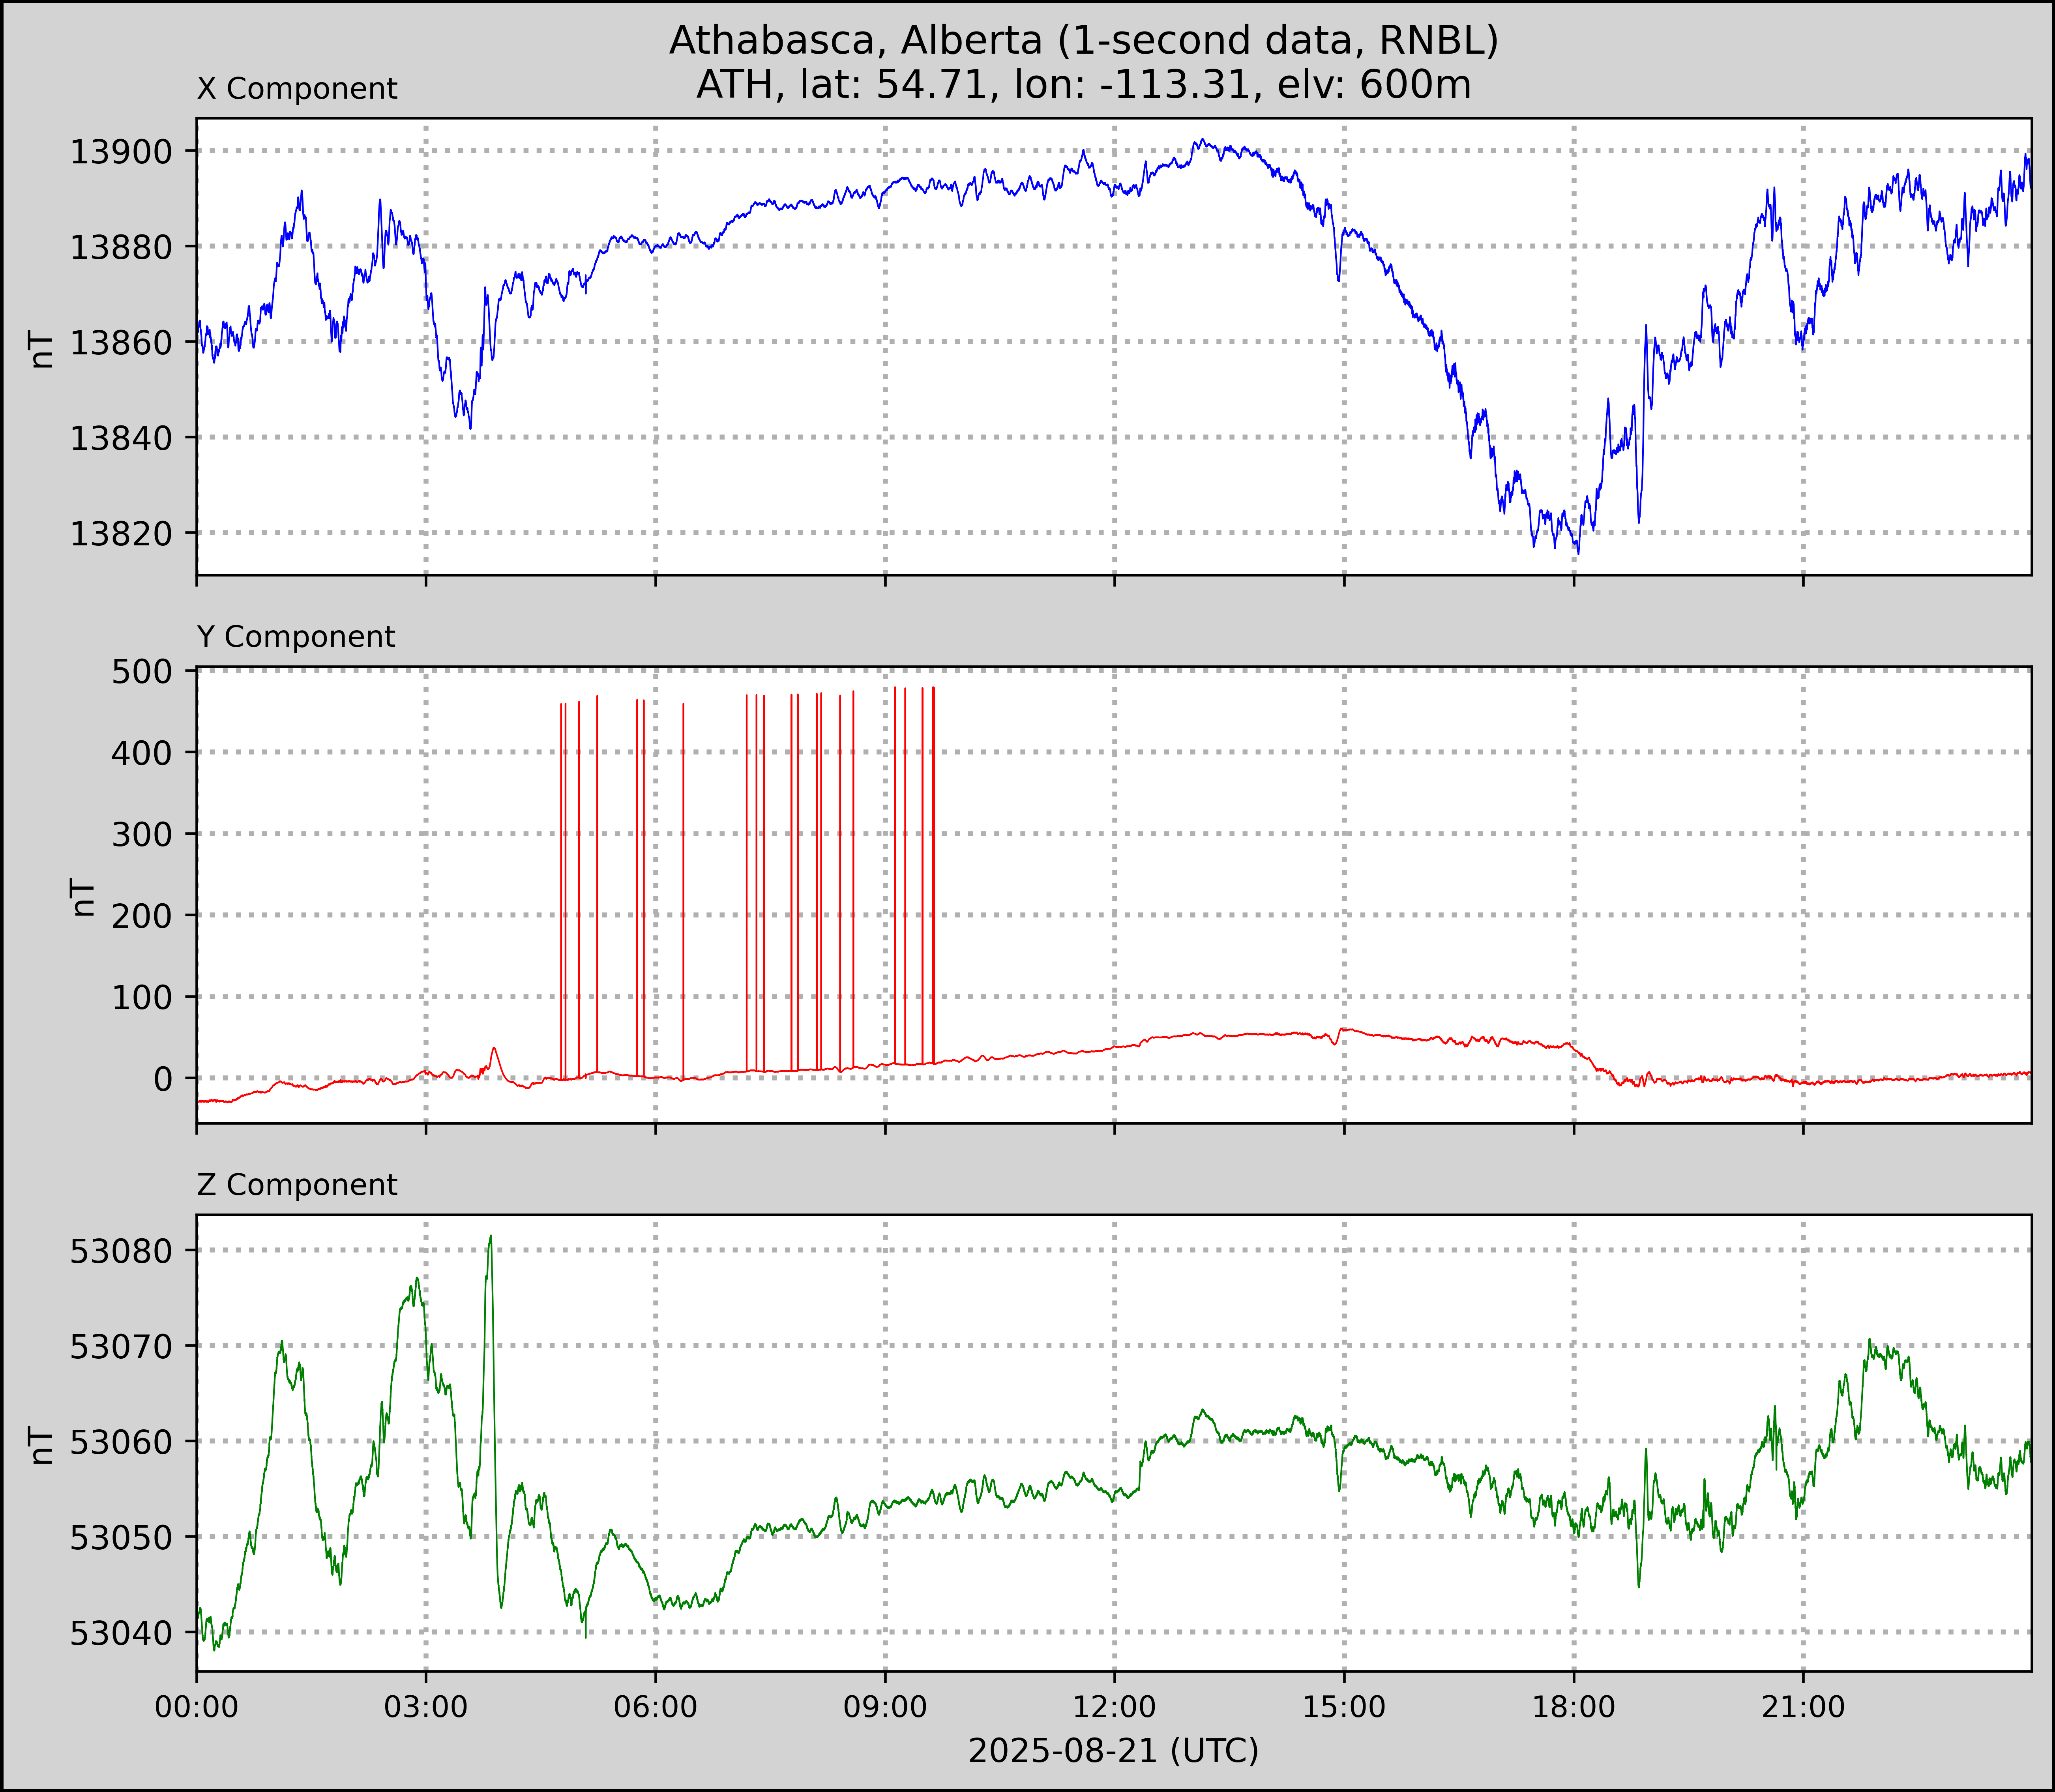Screen dimensions: 2055x1792
Task: Click the 200 tick label in Y panel
Action: pos(142,916)
